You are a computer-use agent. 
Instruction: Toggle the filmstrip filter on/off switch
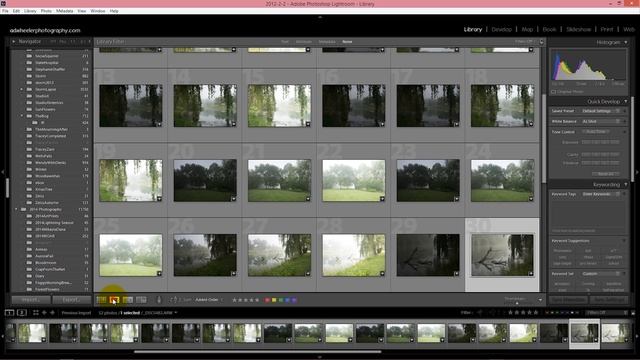(x=633, y=313)
